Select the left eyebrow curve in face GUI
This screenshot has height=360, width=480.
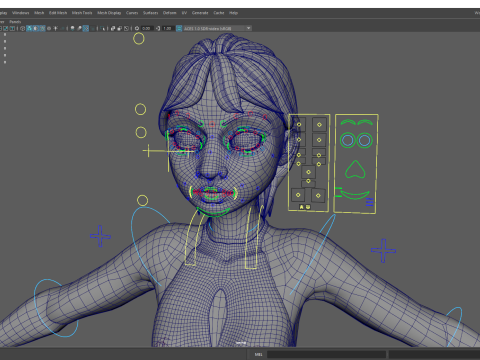pos(348,122)
